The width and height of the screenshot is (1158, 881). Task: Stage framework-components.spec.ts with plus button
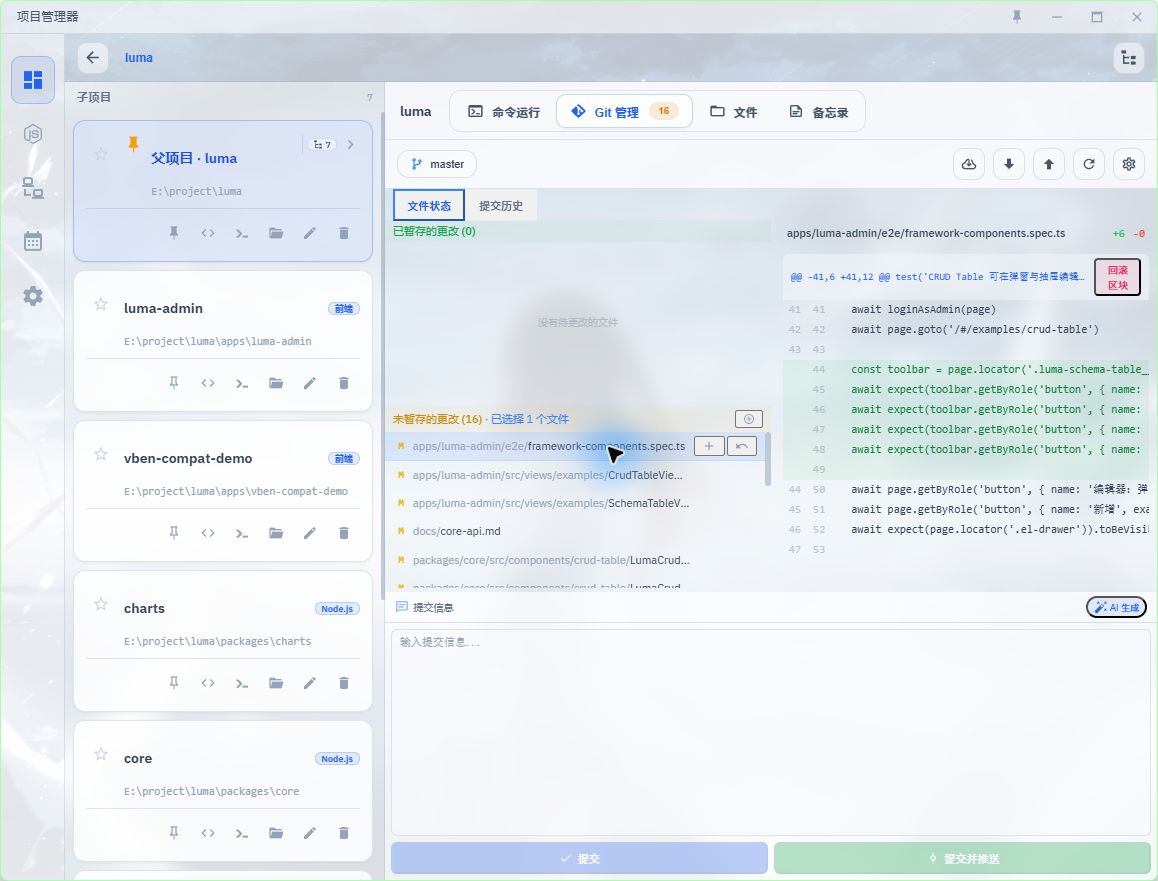pos(709,446)
